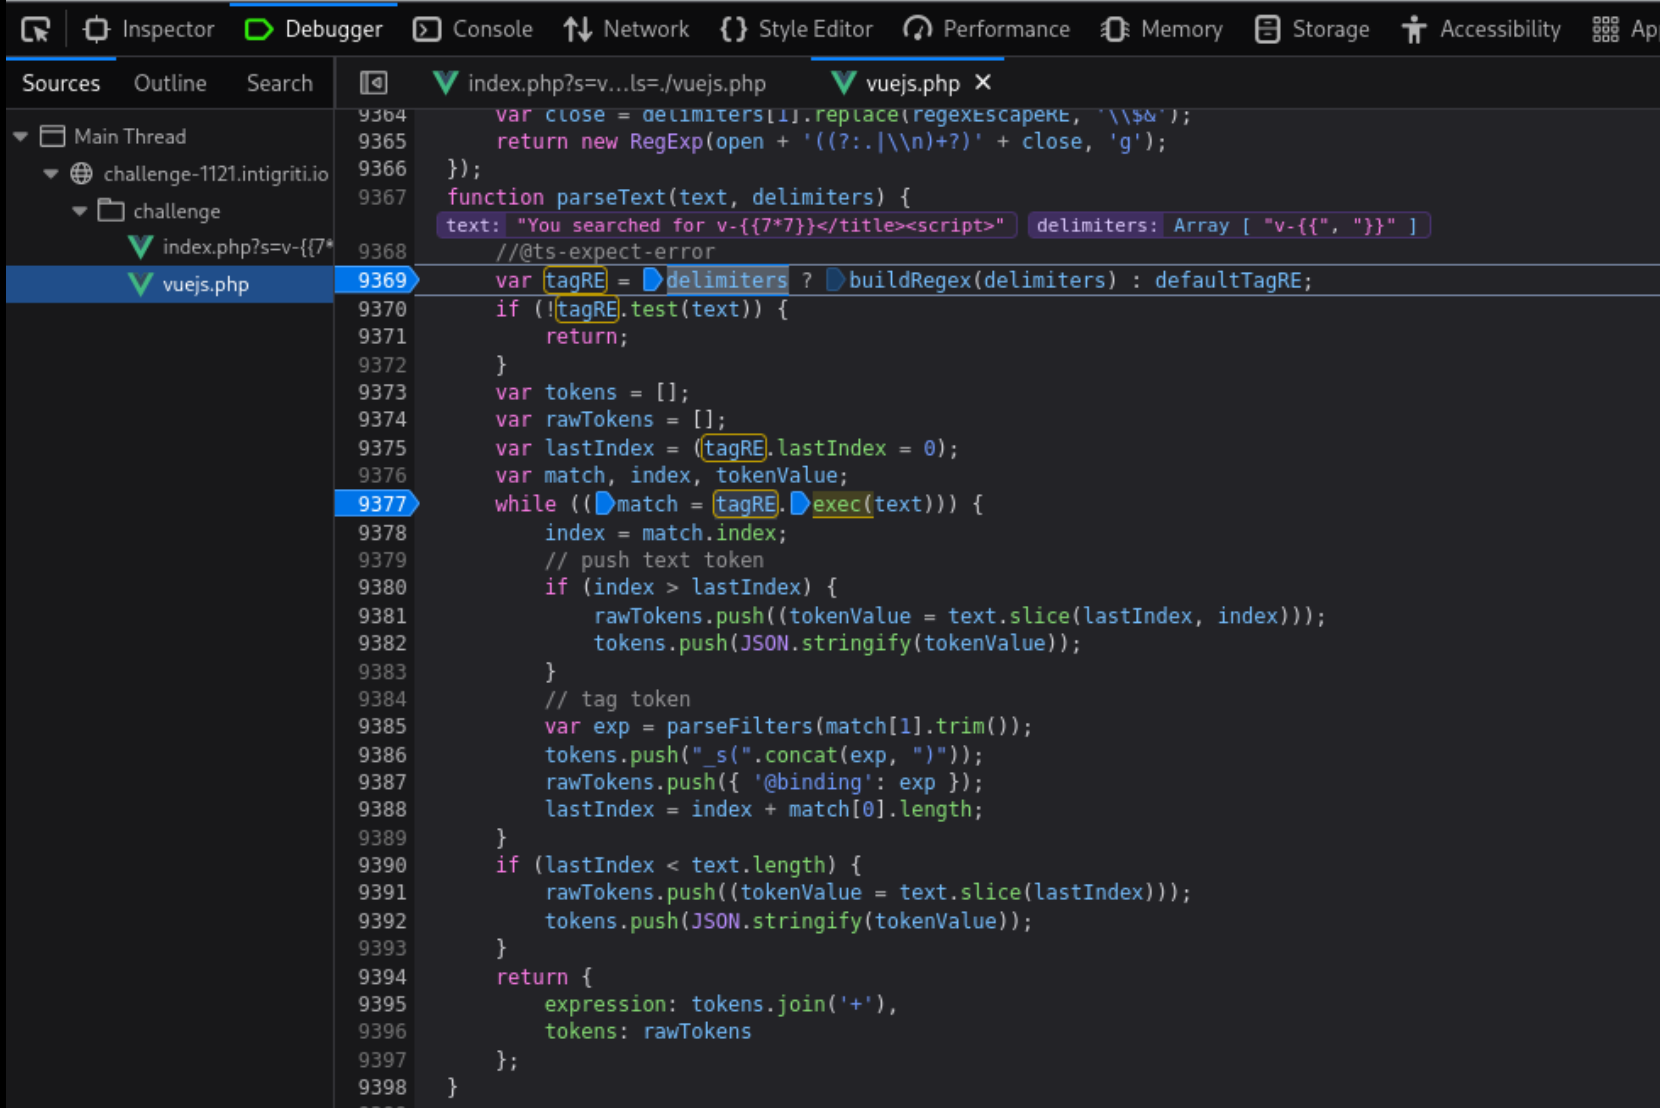Collapse the Main Thread tree node

20,136
